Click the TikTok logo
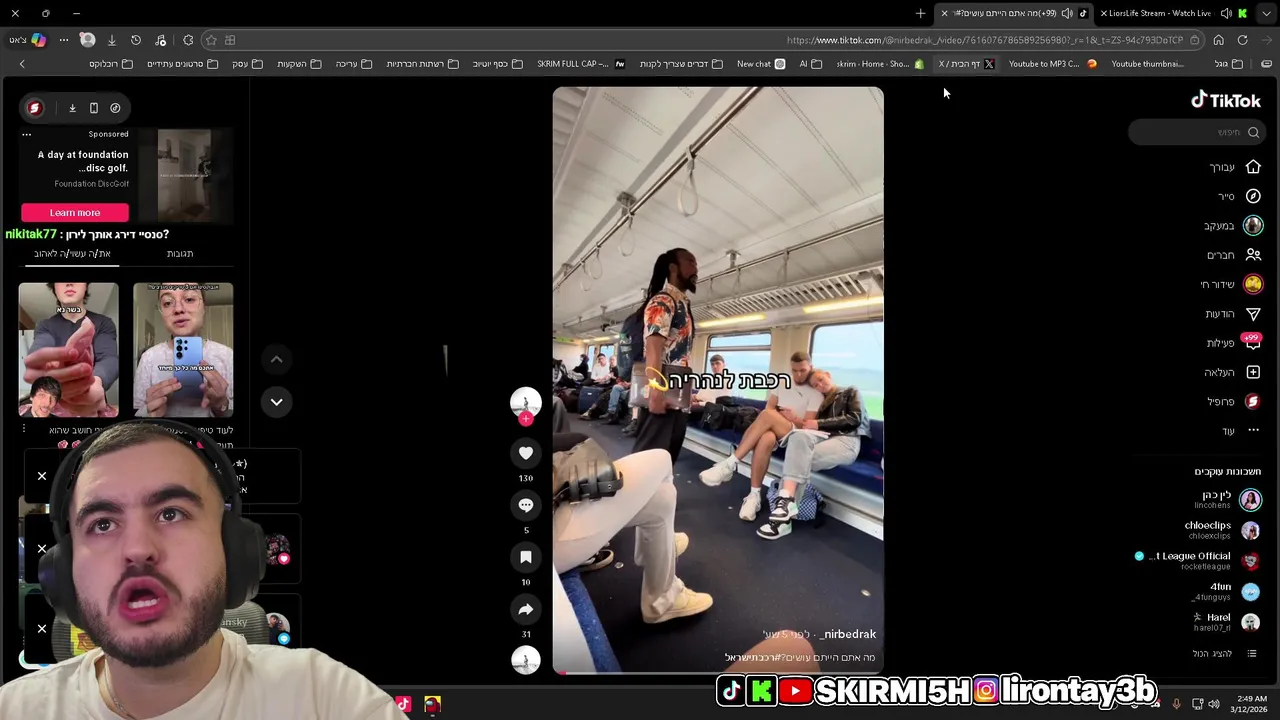Image resolution: width=1280 pixels, height=720 pixels. coord(1225,100)
